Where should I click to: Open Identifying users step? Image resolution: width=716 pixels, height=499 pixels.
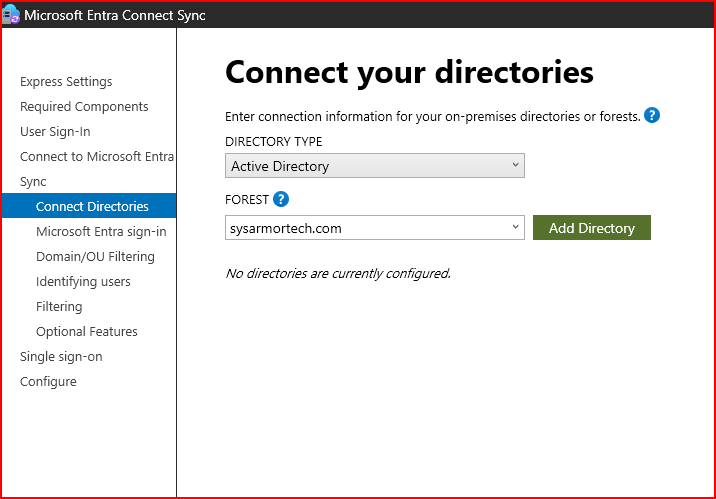pos(83,282)
